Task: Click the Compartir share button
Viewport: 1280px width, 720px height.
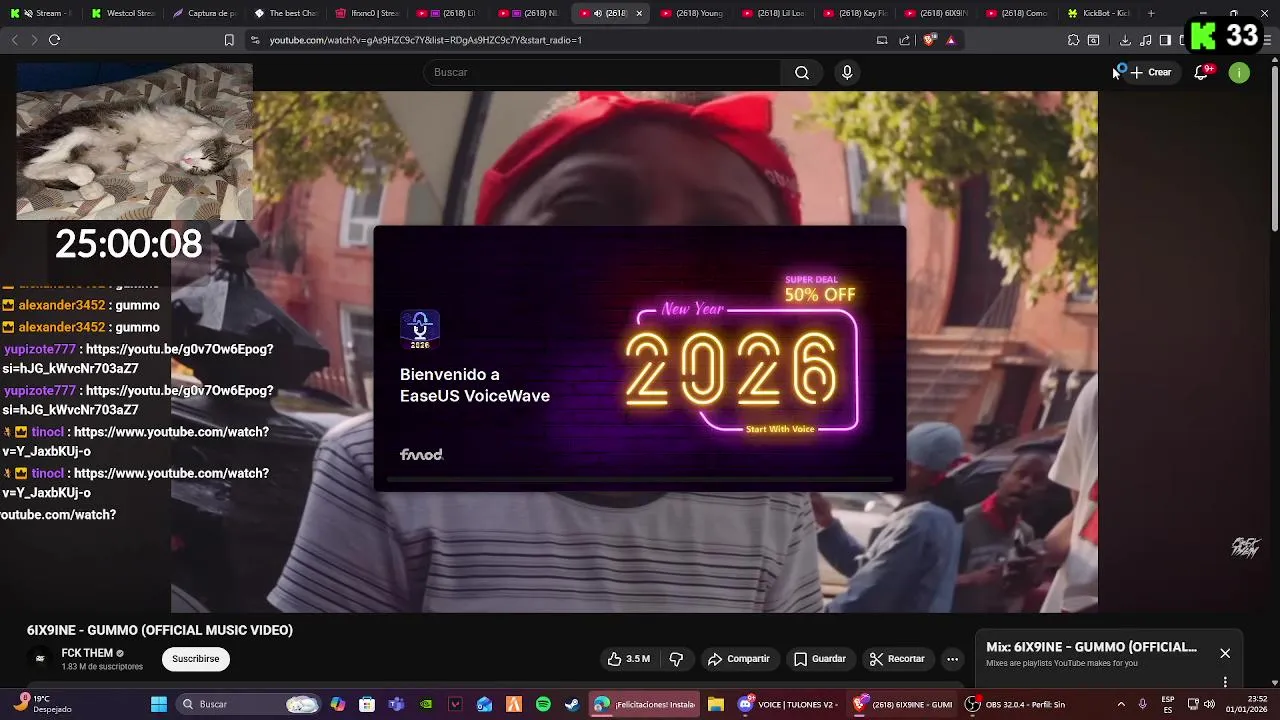Action: click(739, 659)
